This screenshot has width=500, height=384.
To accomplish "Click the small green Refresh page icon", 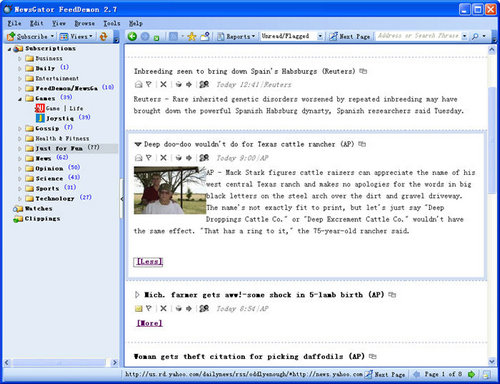I will [157, 38].
